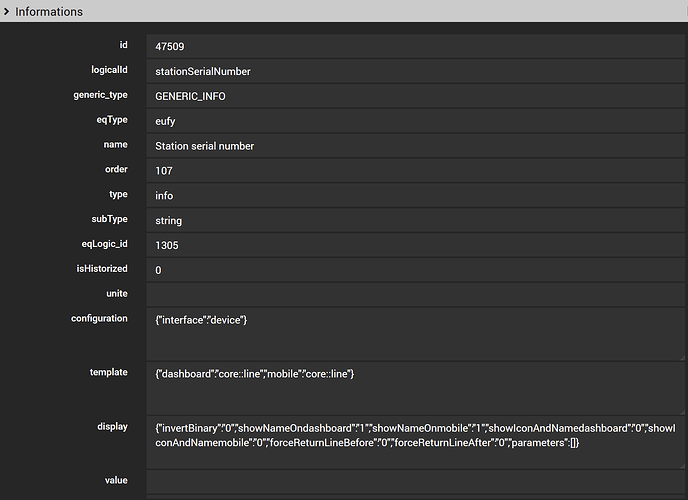
Task: Select the 'subType' label
Action: [x=109, y=219]
